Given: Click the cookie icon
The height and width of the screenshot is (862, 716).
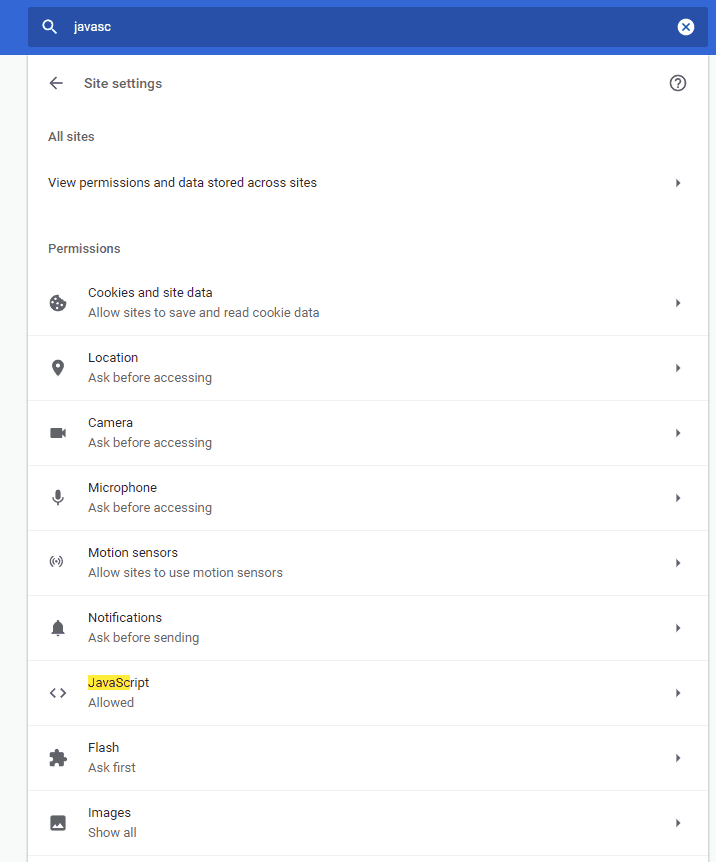Looking at the screenshot, I should pos(58,303).
